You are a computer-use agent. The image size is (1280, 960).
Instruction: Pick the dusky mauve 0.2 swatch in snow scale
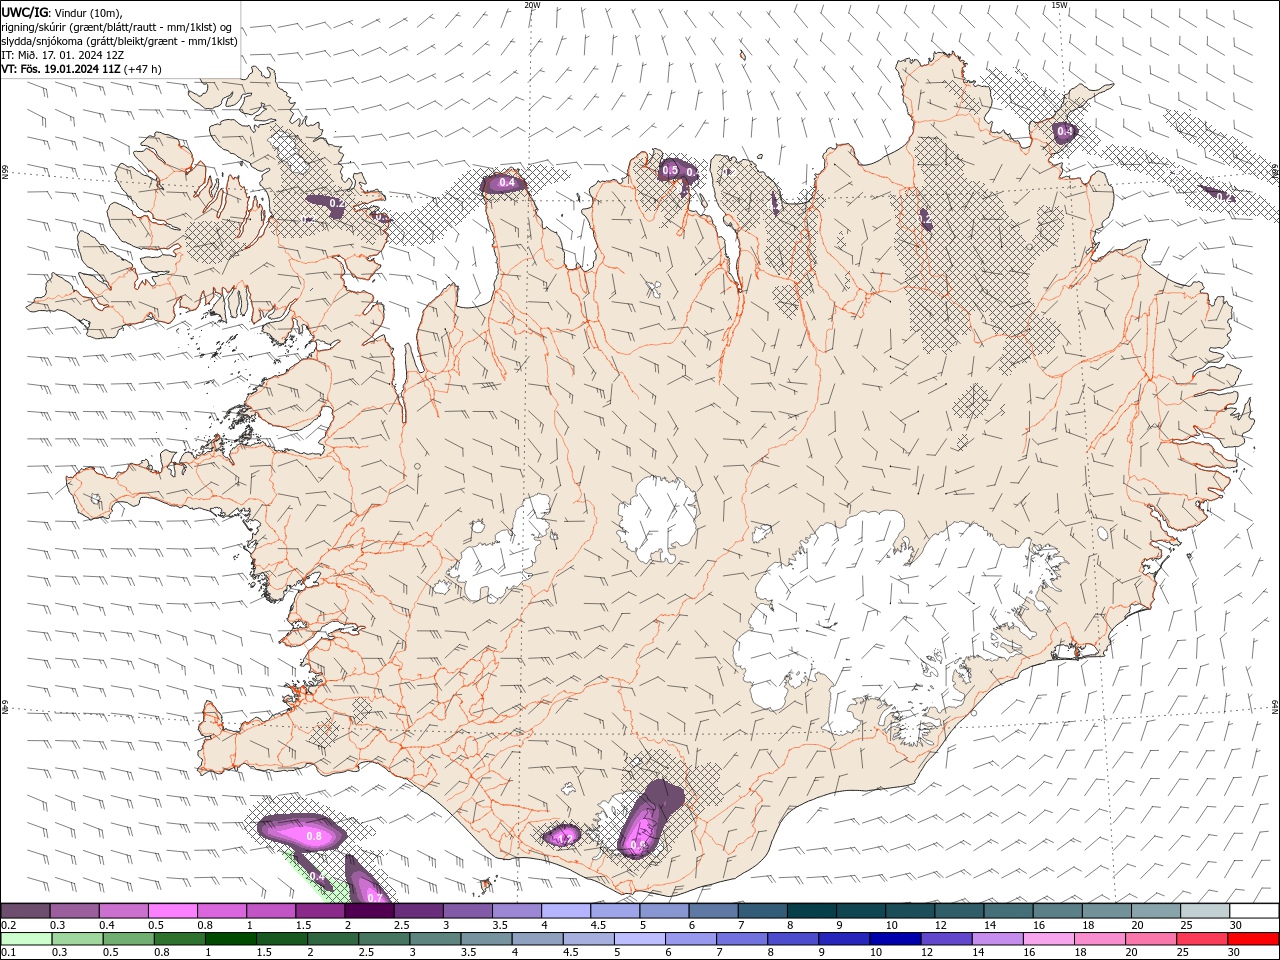[25, 911]
